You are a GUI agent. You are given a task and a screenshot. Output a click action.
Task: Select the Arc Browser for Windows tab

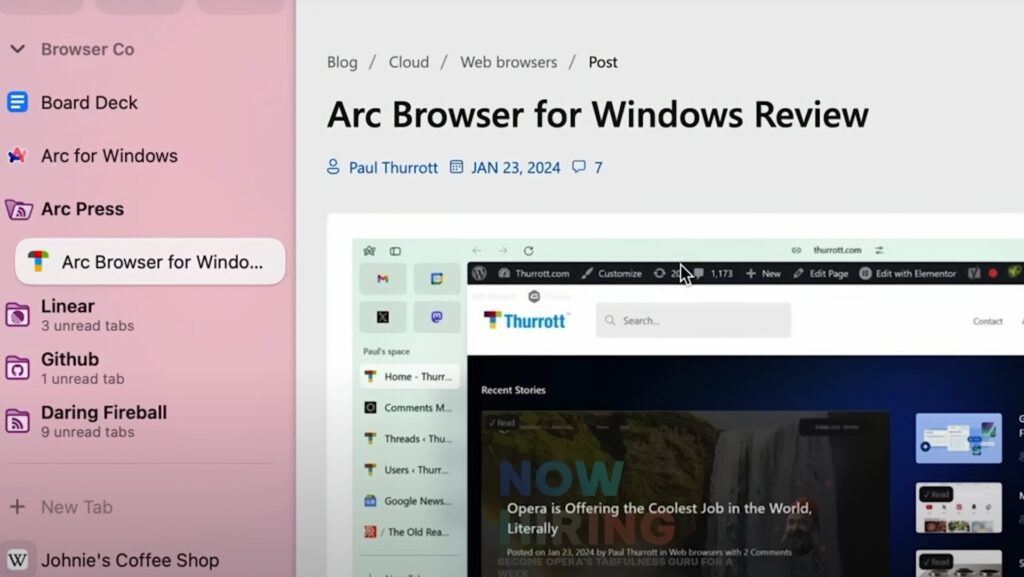[148, 262]
